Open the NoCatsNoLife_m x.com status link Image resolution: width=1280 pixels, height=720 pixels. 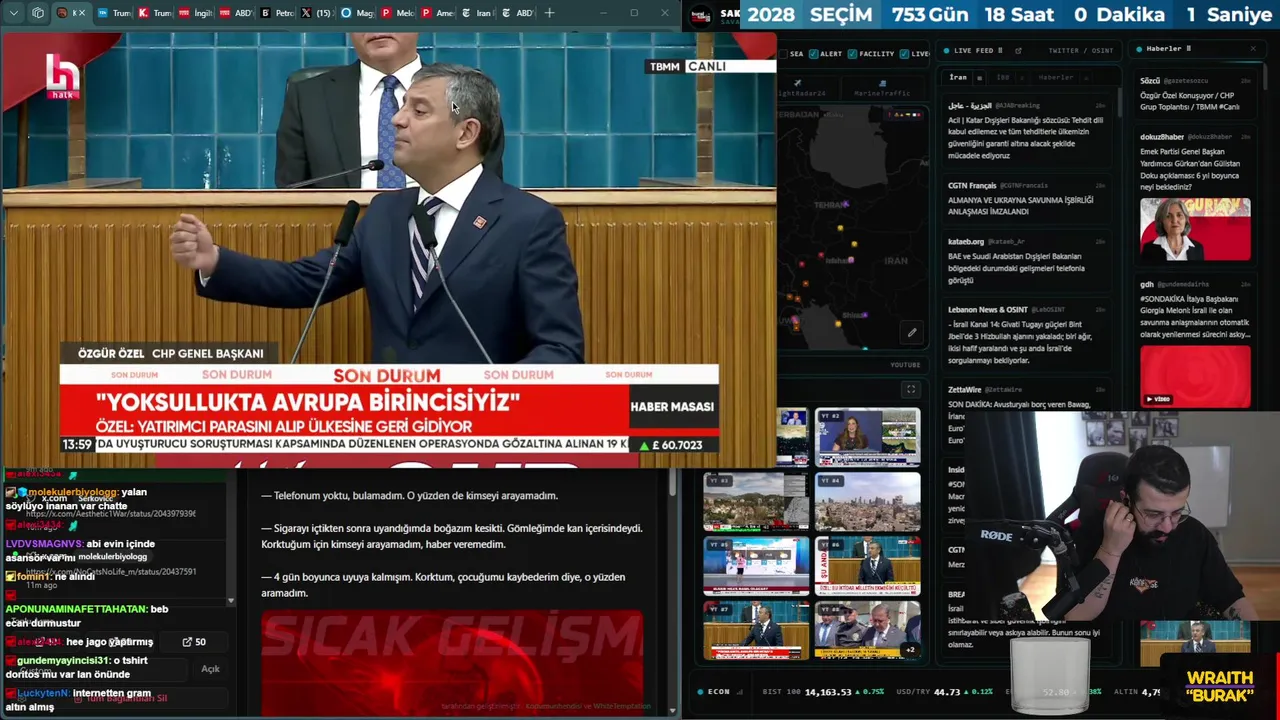coord(111,572)
